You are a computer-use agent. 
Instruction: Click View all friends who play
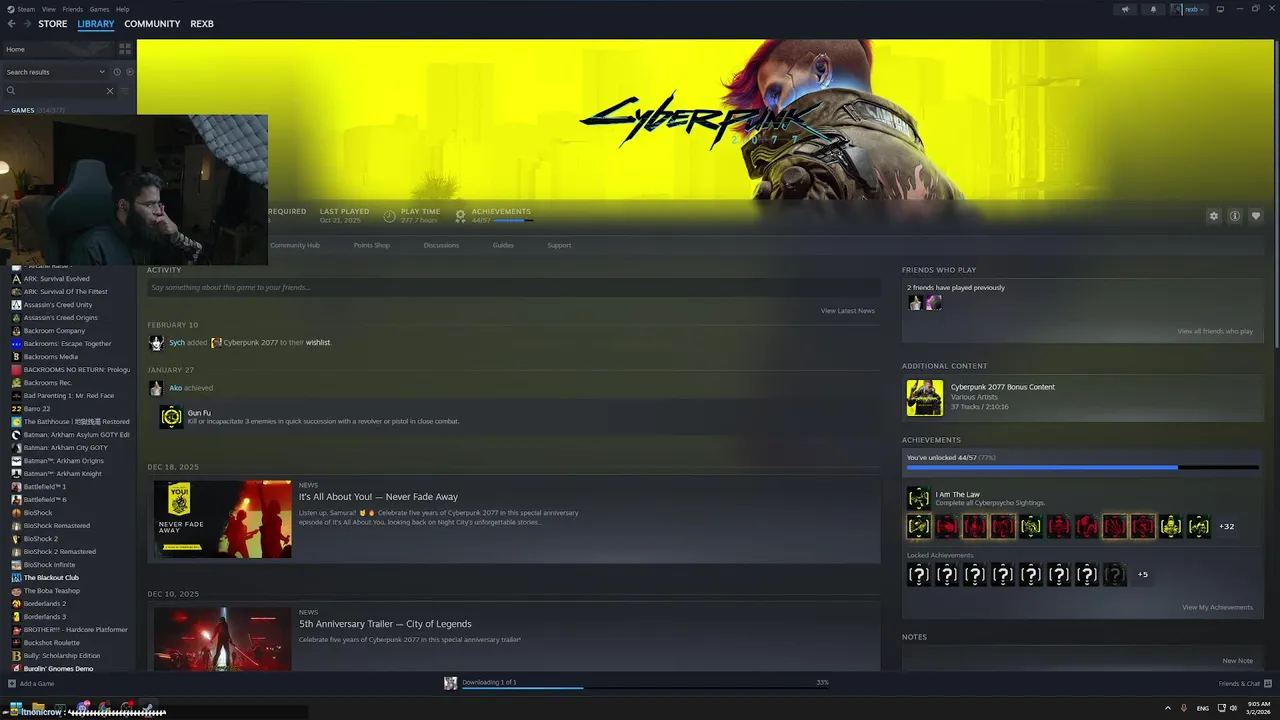pyautogui.click(x=1215, y=331)
